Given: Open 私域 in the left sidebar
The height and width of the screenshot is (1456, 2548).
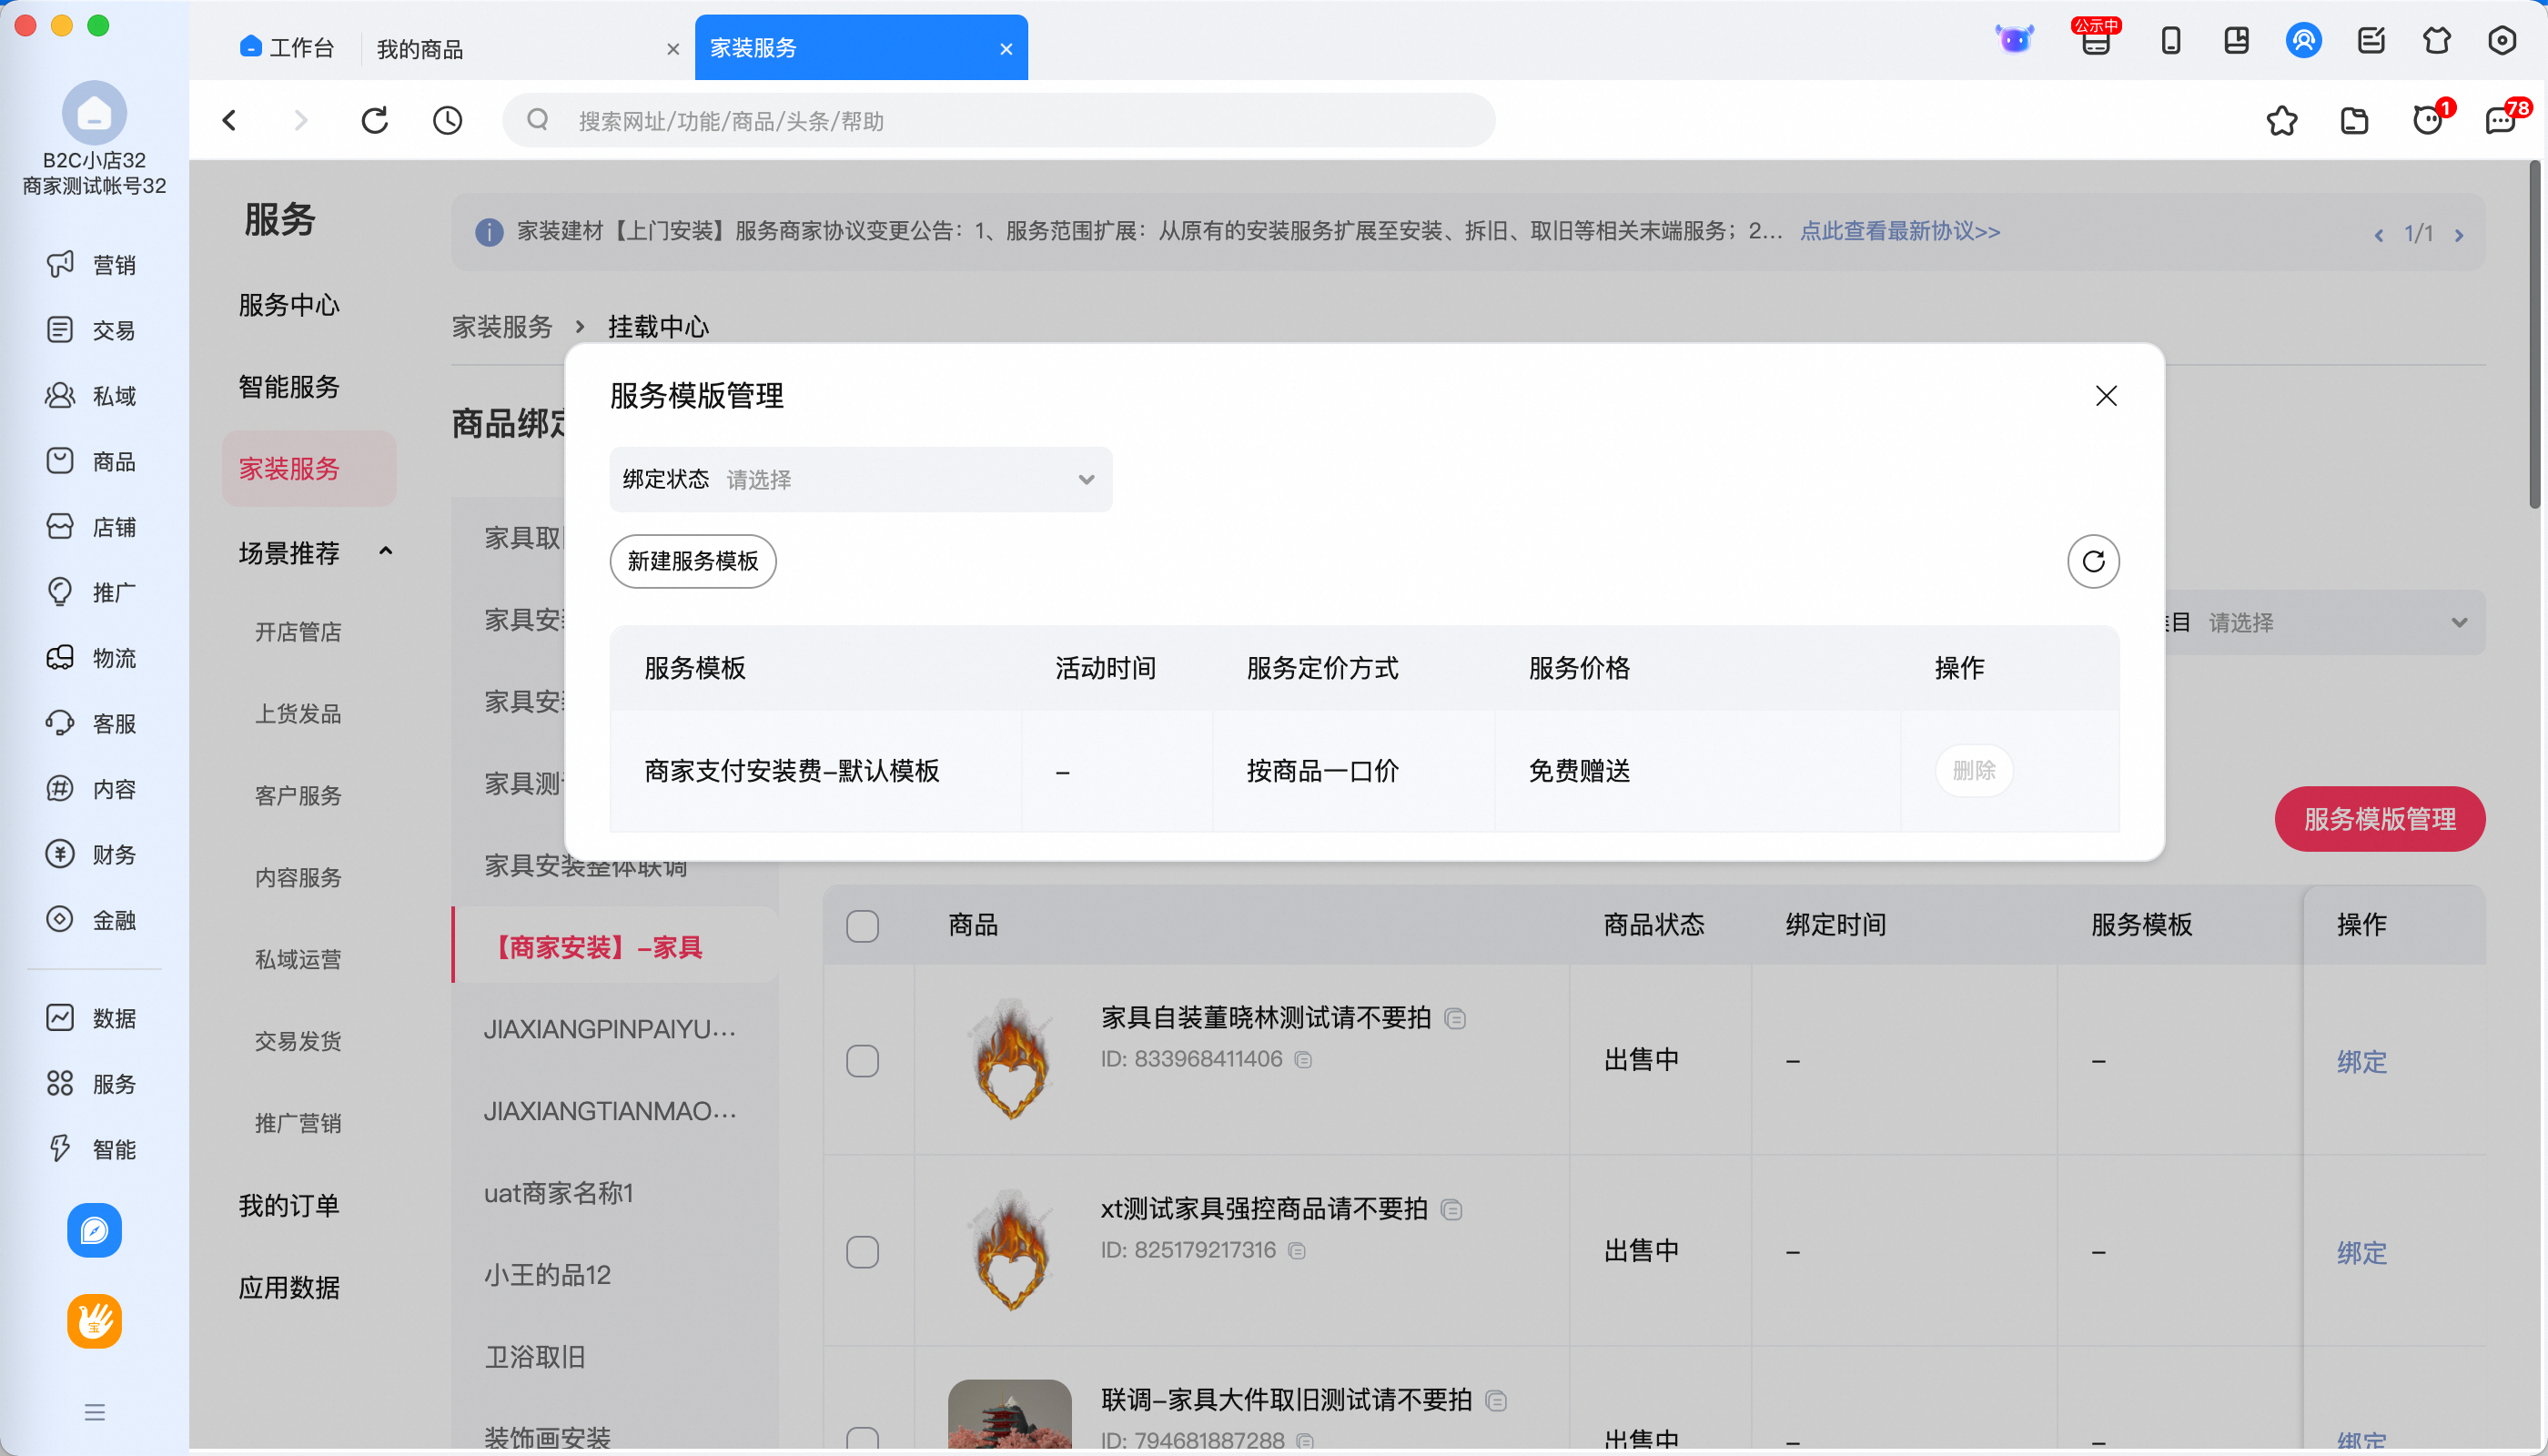Looking at the screenshot, I should click(x=92, y=396).
